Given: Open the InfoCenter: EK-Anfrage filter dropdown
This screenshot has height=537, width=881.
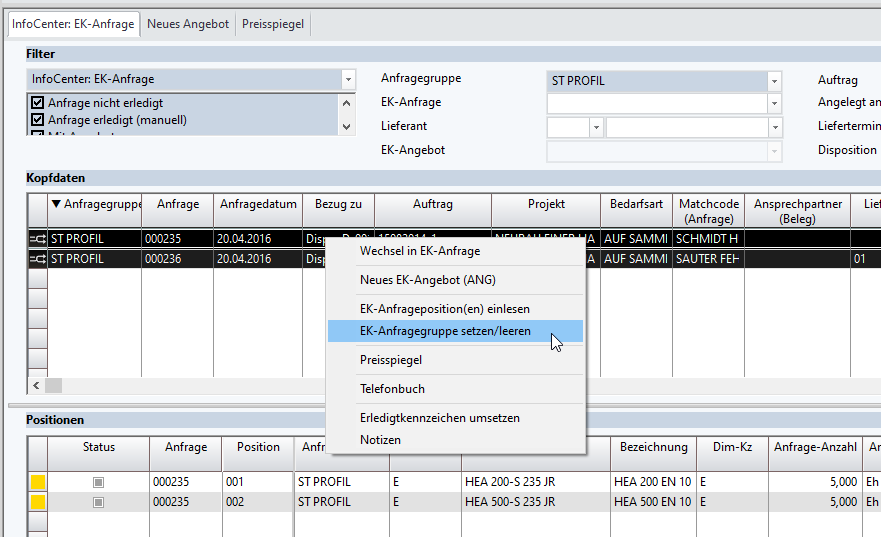Looking at the screenshot, I should (347, 79).
